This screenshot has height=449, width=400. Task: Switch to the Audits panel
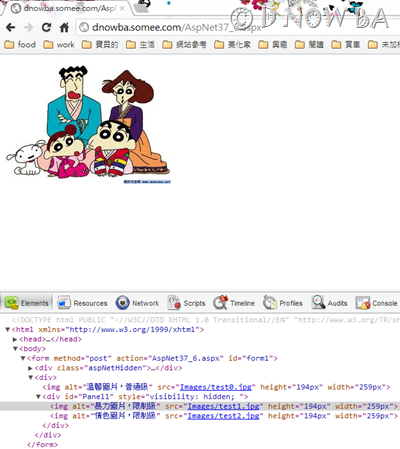[x=330, y=303]
